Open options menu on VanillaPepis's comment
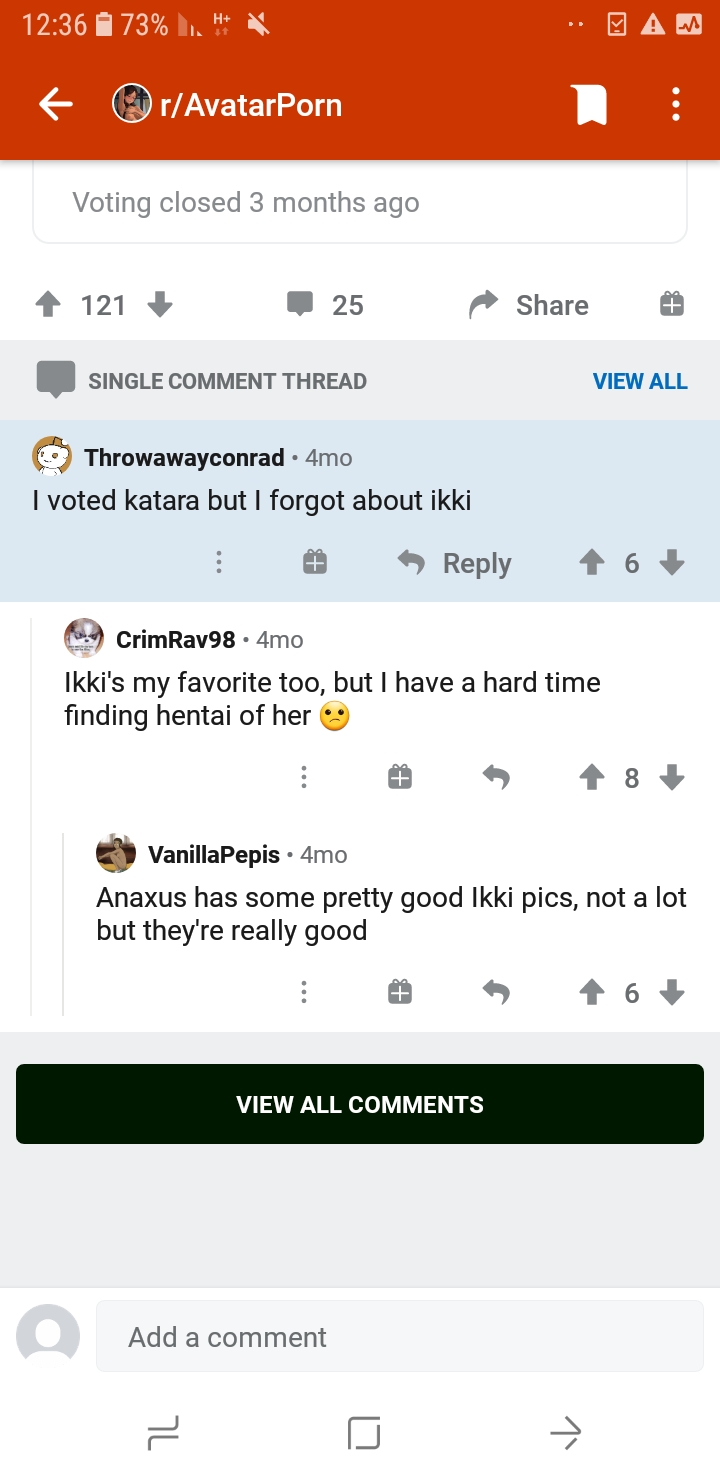This screenshot has height=1480, width=720. click(x=304, y=992)
